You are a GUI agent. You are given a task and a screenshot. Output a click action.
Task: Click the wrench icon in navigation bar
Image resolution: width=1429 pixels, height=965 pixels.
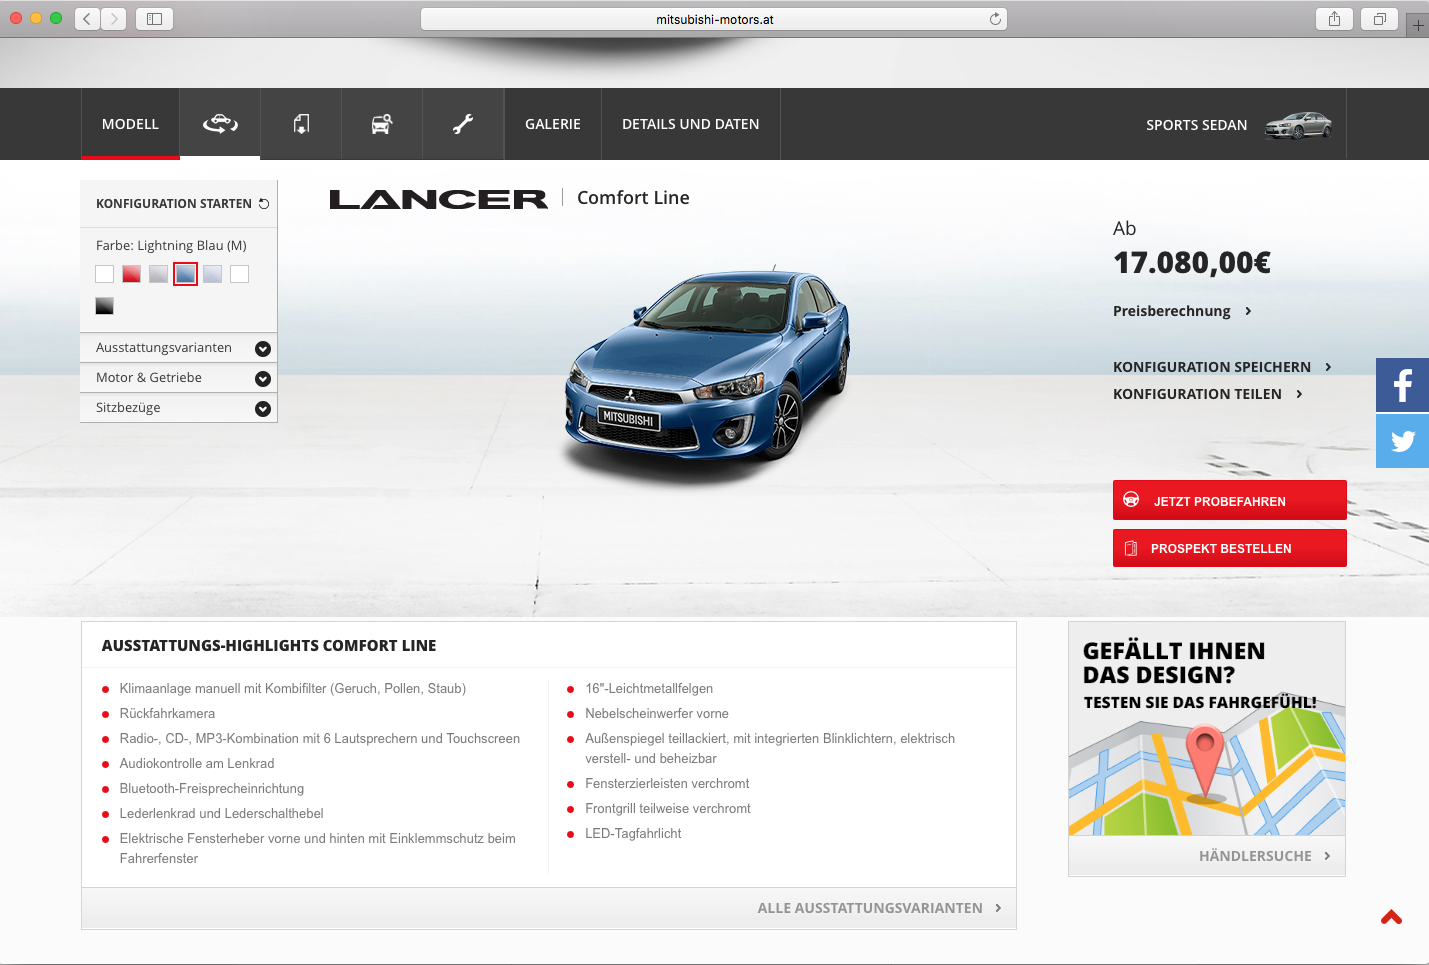tap(463, 124)
